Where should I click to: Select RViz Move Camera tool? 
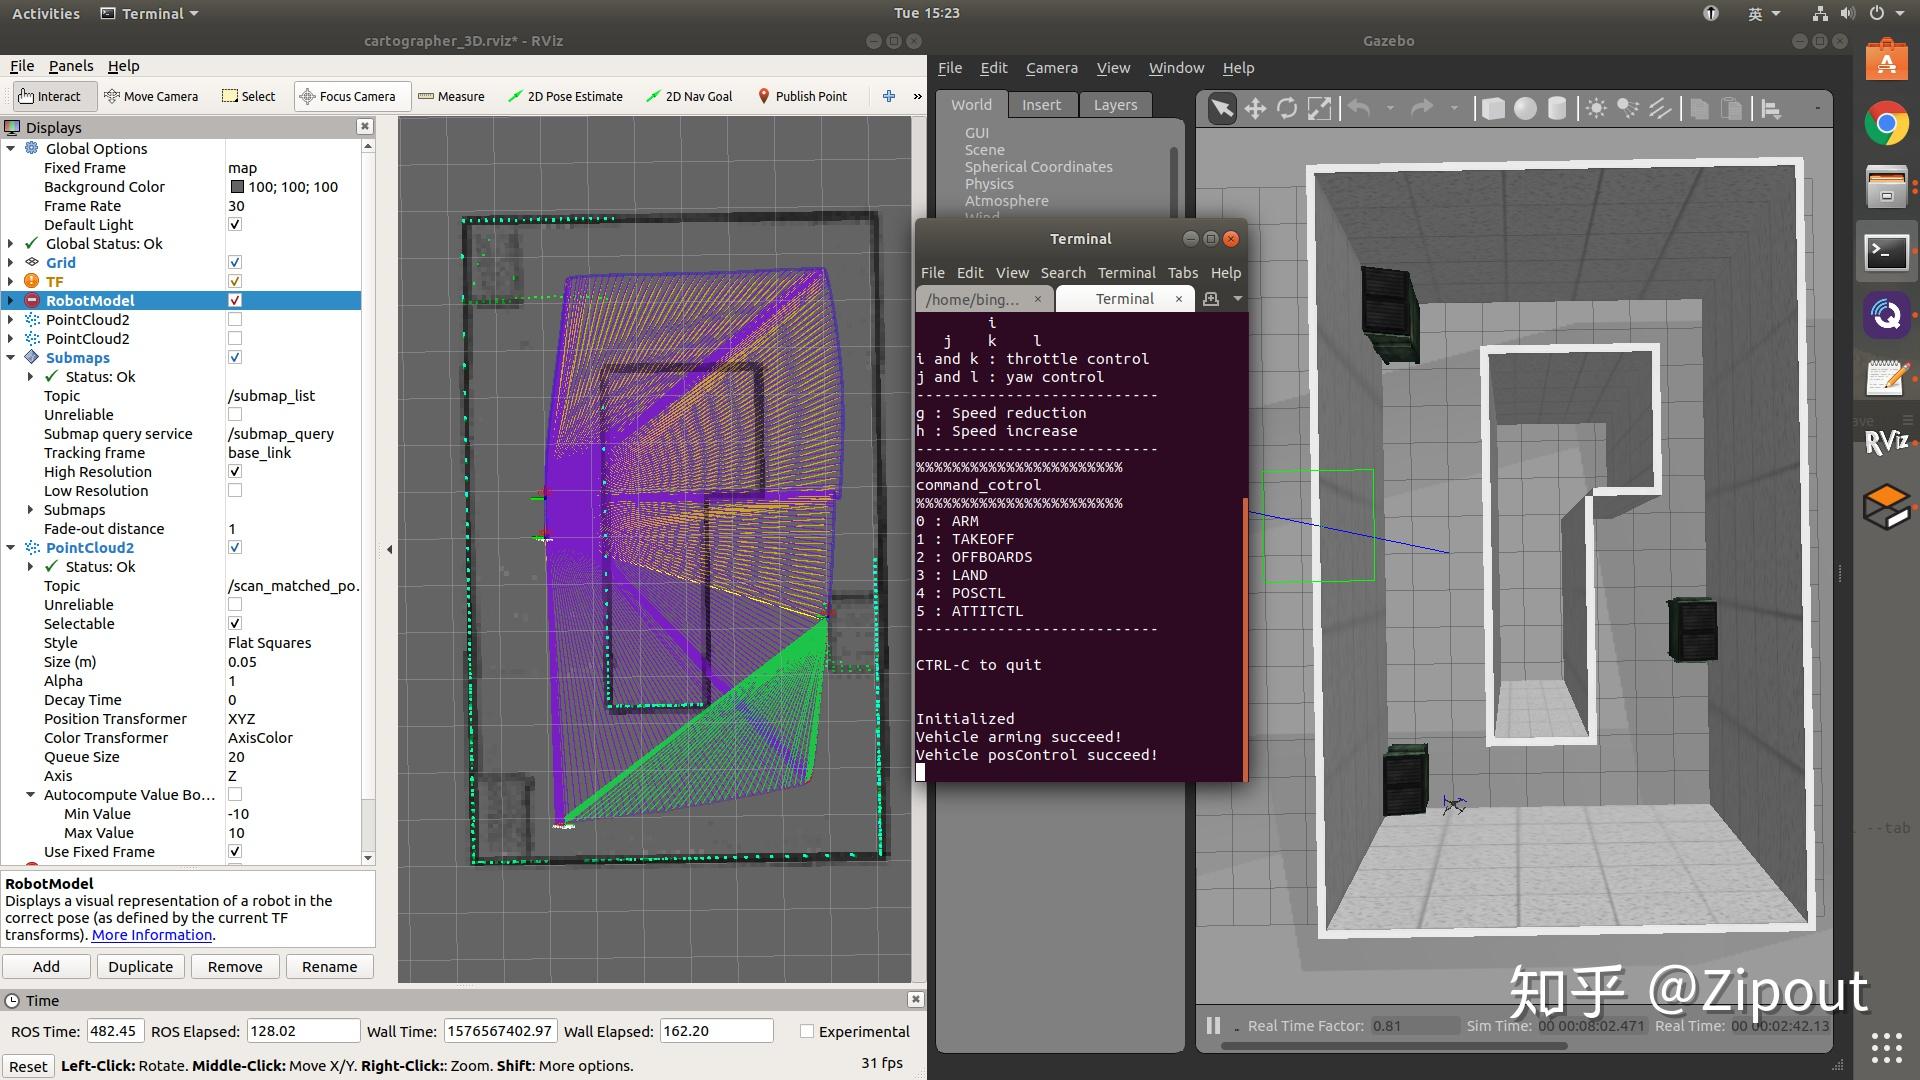click(151, 96)
